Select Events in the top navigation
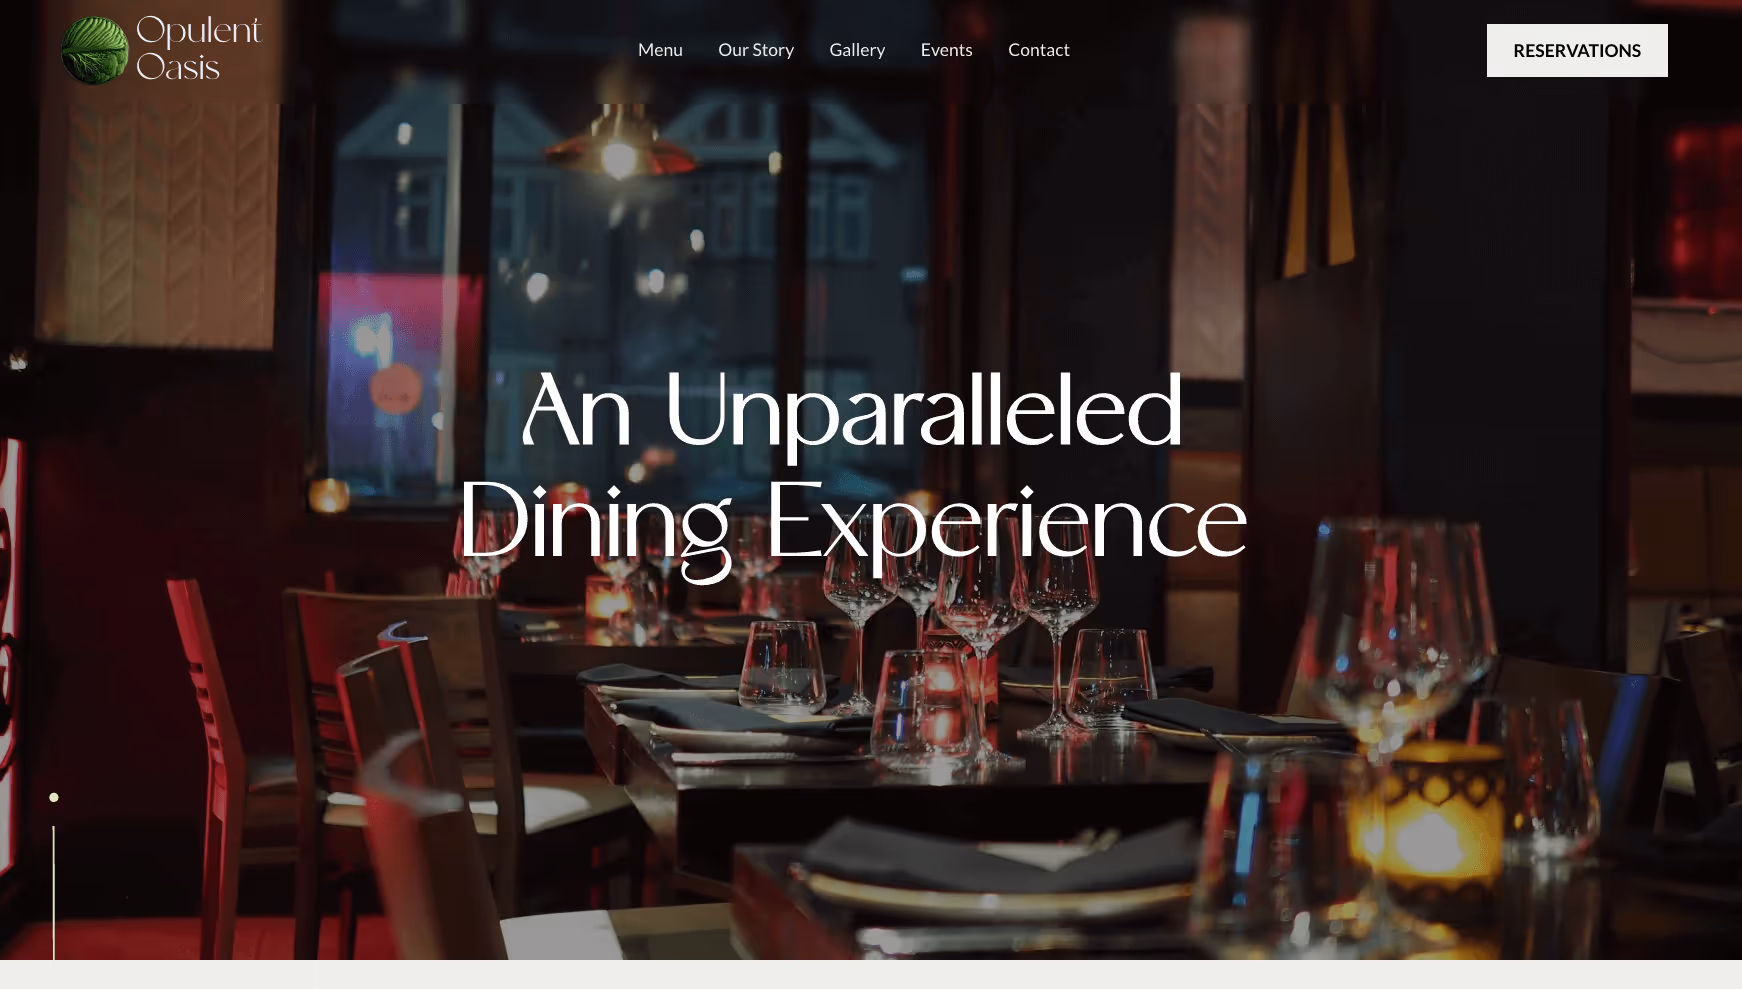The height and width of the screenshot is (989, 1742). (946, 50)
